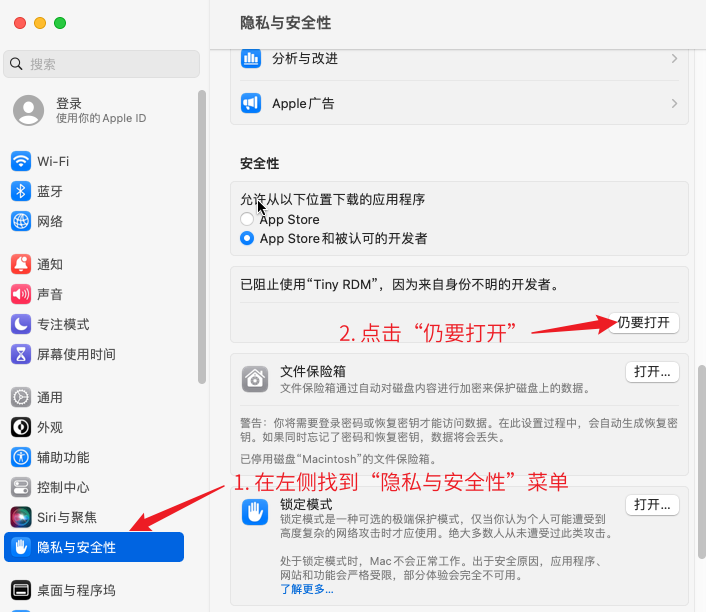706x612 pixels.
Task: Click 打开 button for 锁定模式
Action: point(652,505)
